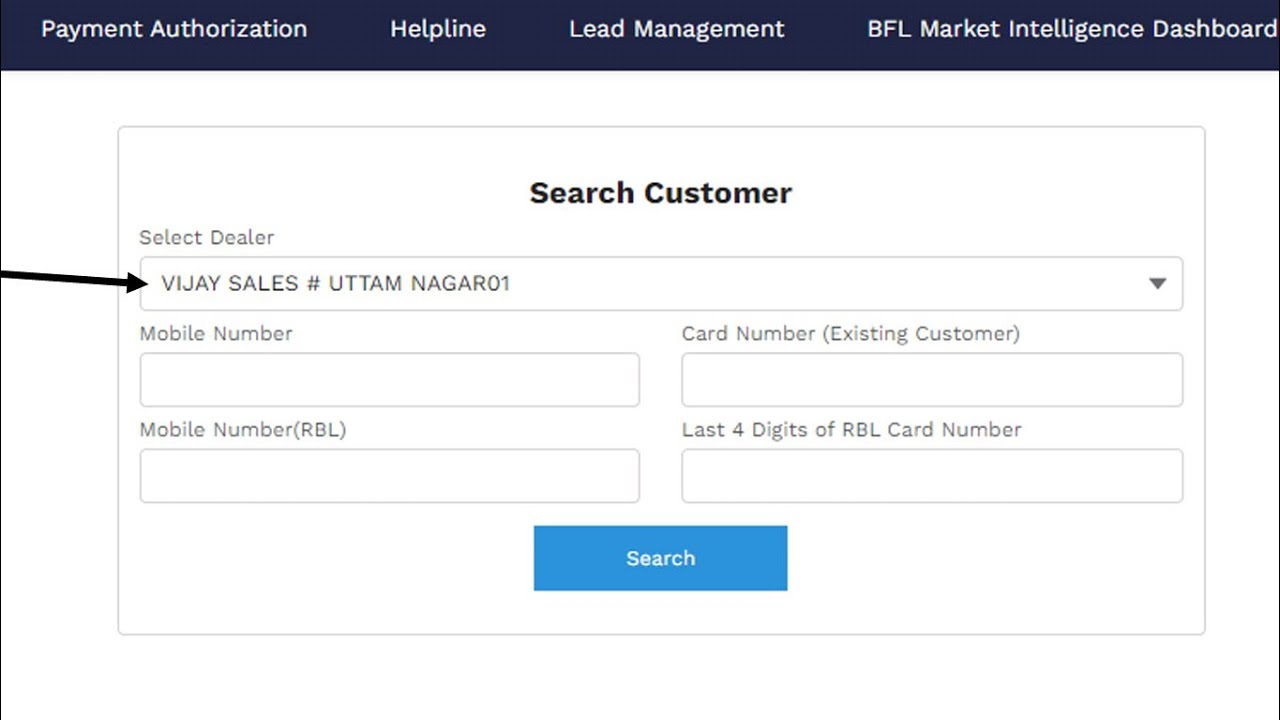Click the Search Customer heading
Image resolution: width=1280 pixels, height=720 pixels.
click(x=660, y=193)
